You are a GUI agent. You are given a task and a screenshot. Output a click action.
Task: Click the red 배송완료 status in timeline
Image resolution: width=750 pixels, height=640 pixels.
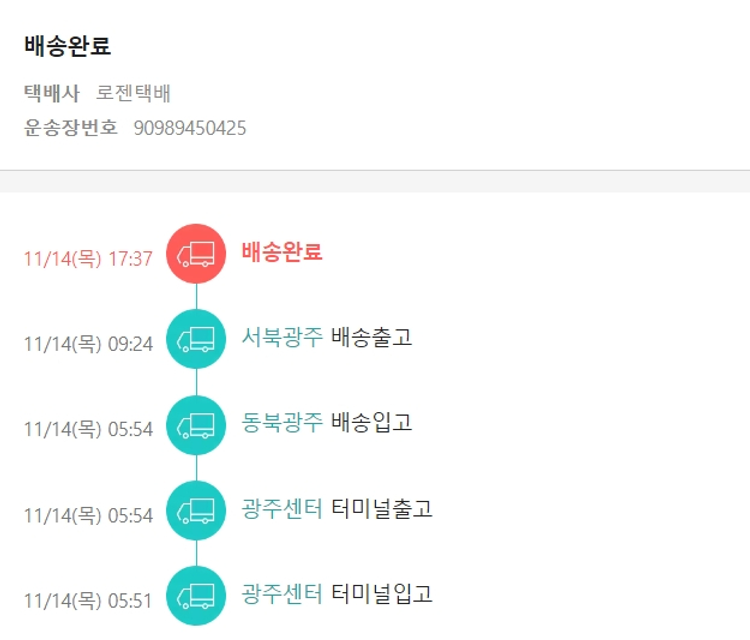coord(282,252)
